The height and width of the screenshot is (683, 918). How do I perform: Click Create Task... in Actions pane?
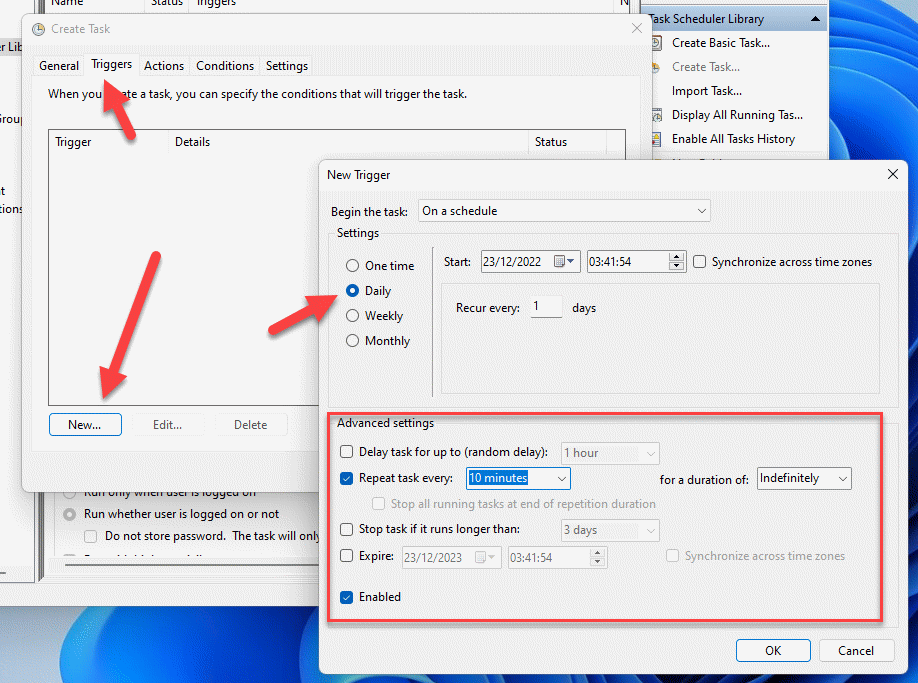point(705,67)
